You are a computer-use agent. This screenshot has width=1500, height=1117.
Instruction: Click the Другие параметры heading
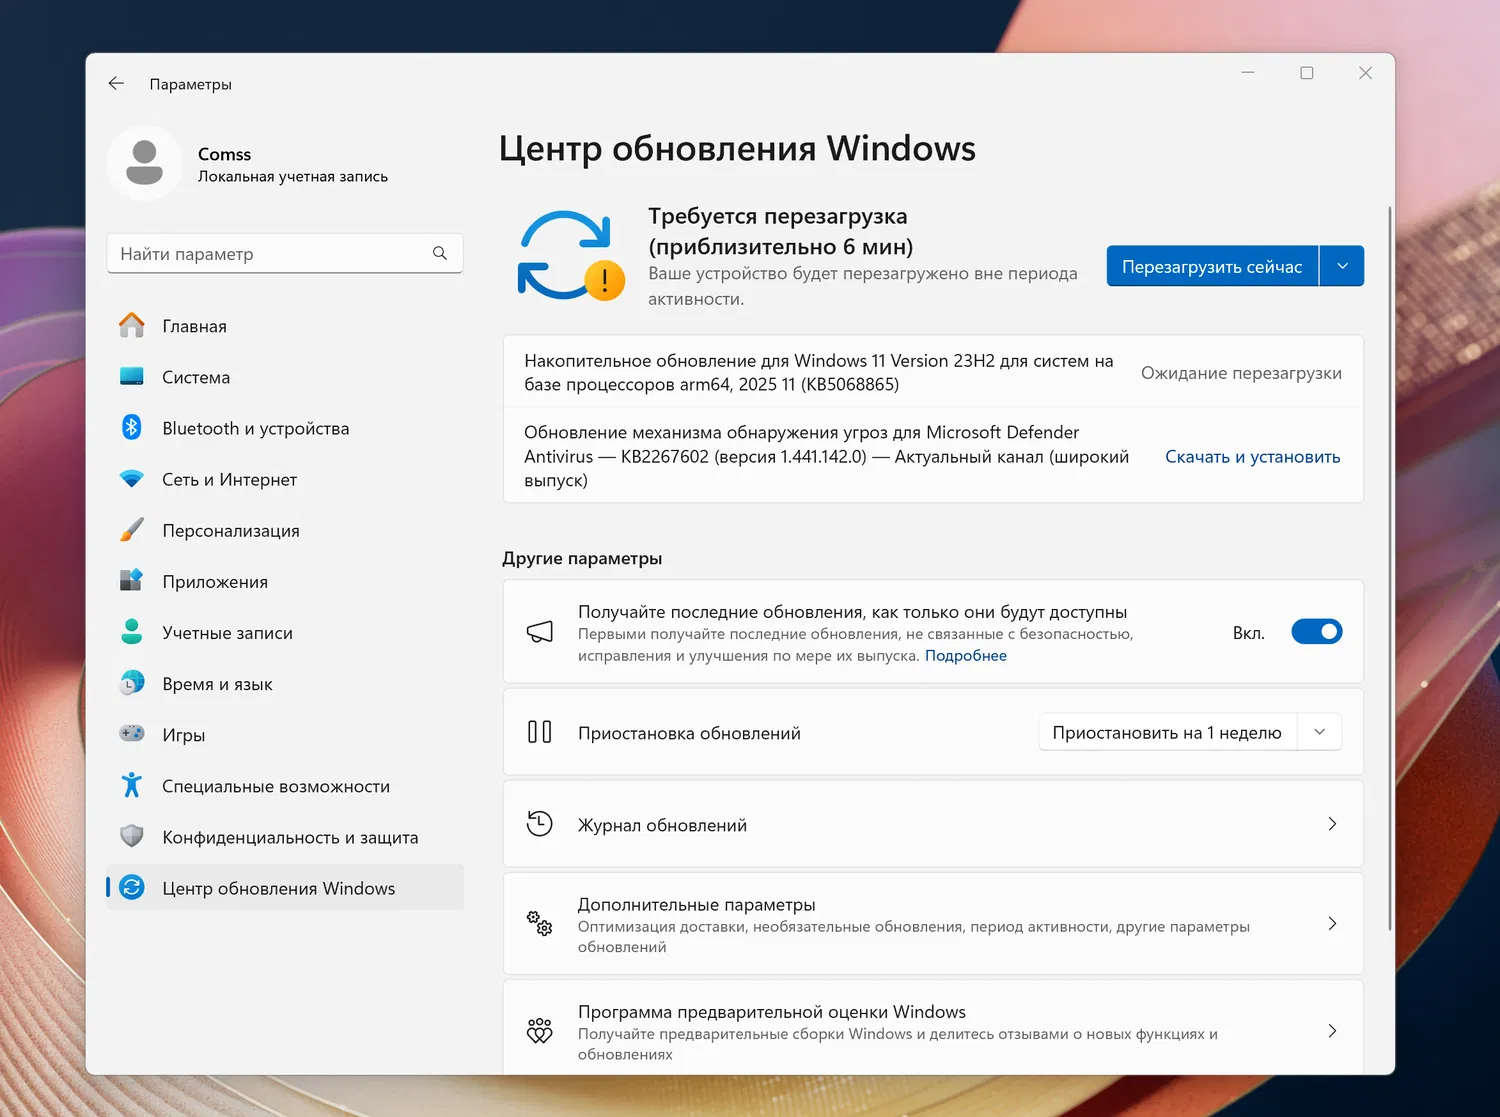[x=582, y=558]
